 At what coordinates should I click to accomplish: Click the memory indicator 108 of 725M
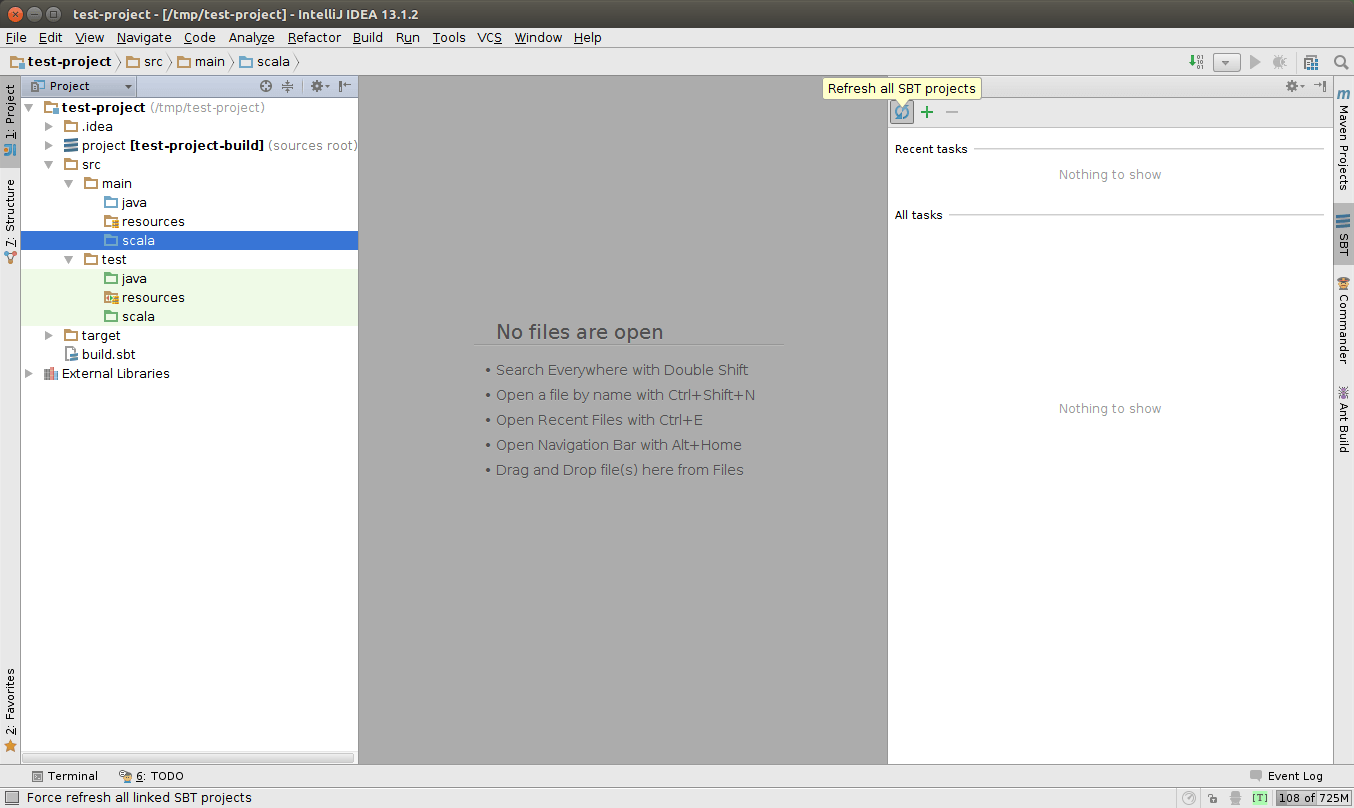[x=1314, y=798]
